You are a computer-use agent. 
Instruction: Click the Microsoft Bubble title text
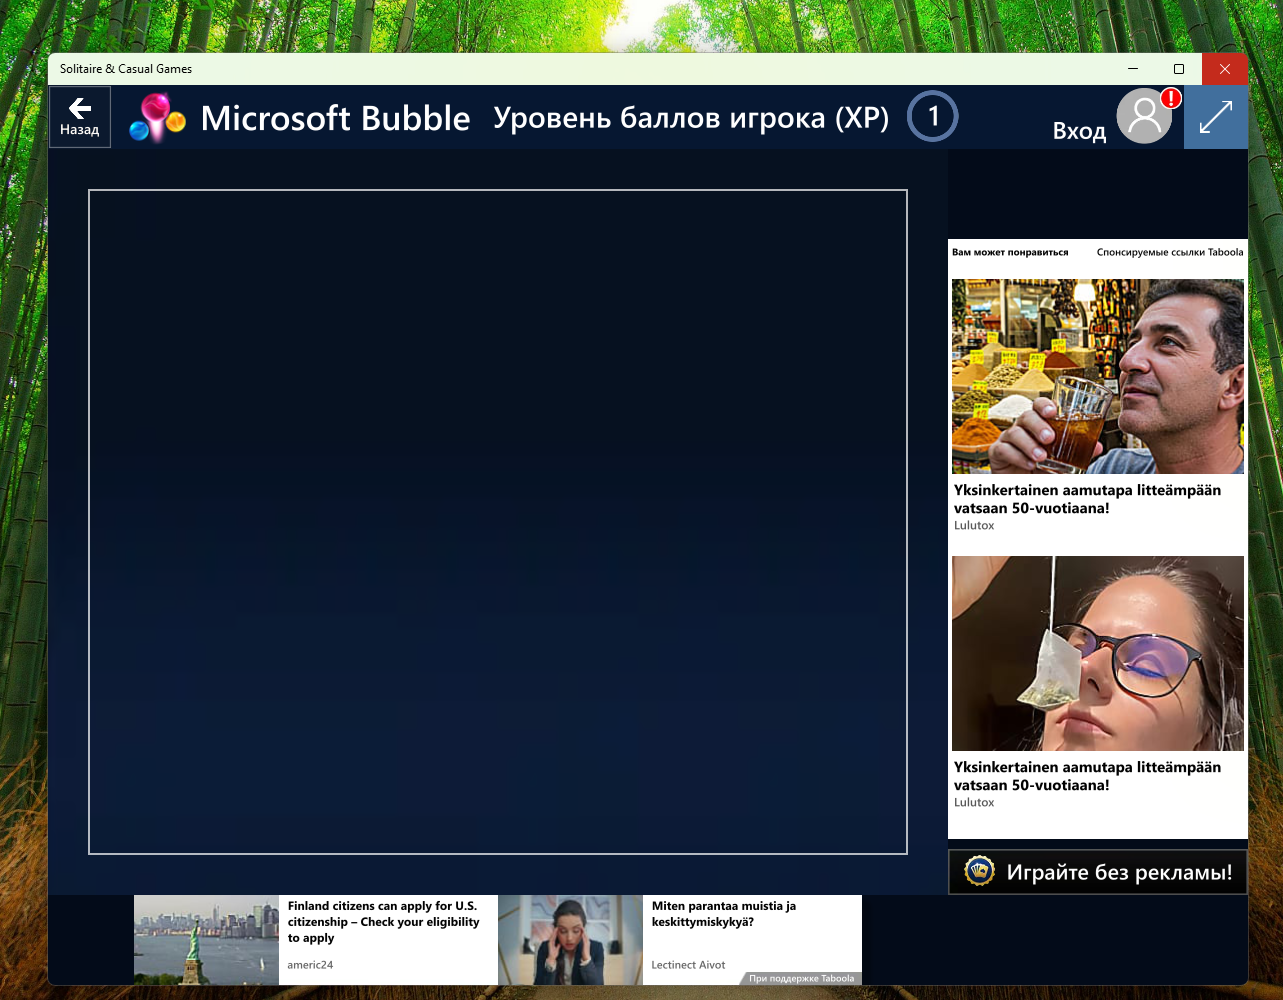335,118
